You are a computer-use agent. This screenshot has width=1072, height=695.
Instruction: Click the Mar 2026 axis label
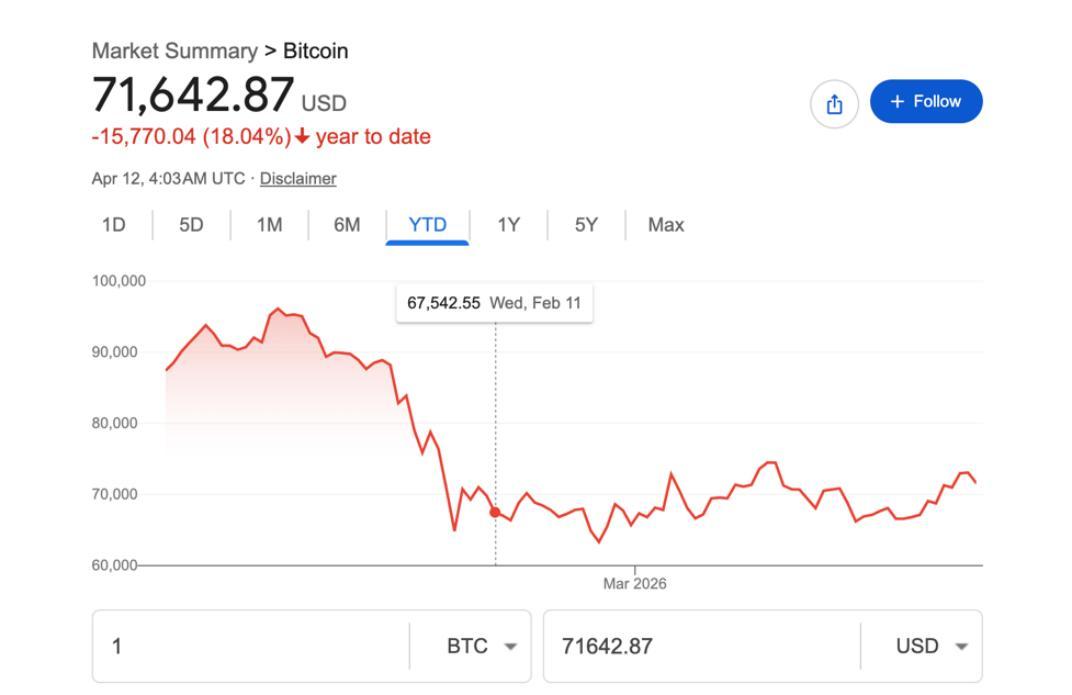pyautogui.click(x=634, y=584)
